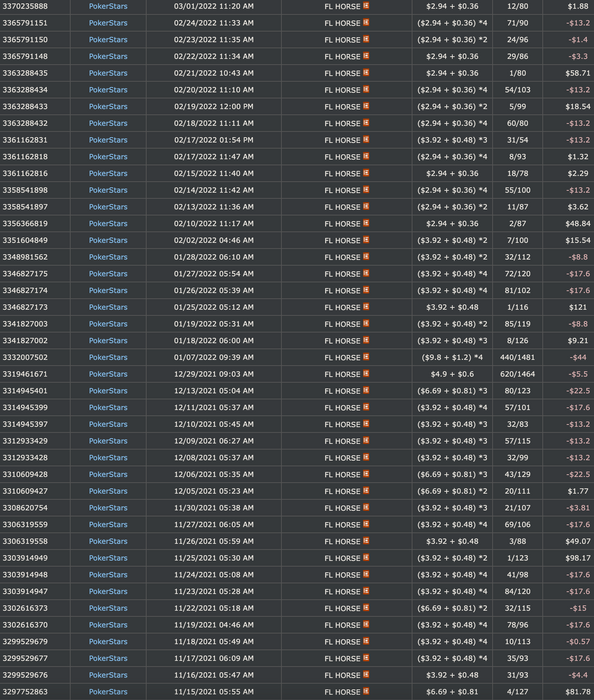Click orange HORSE icon in row 3310609427

tap(366, 491)
